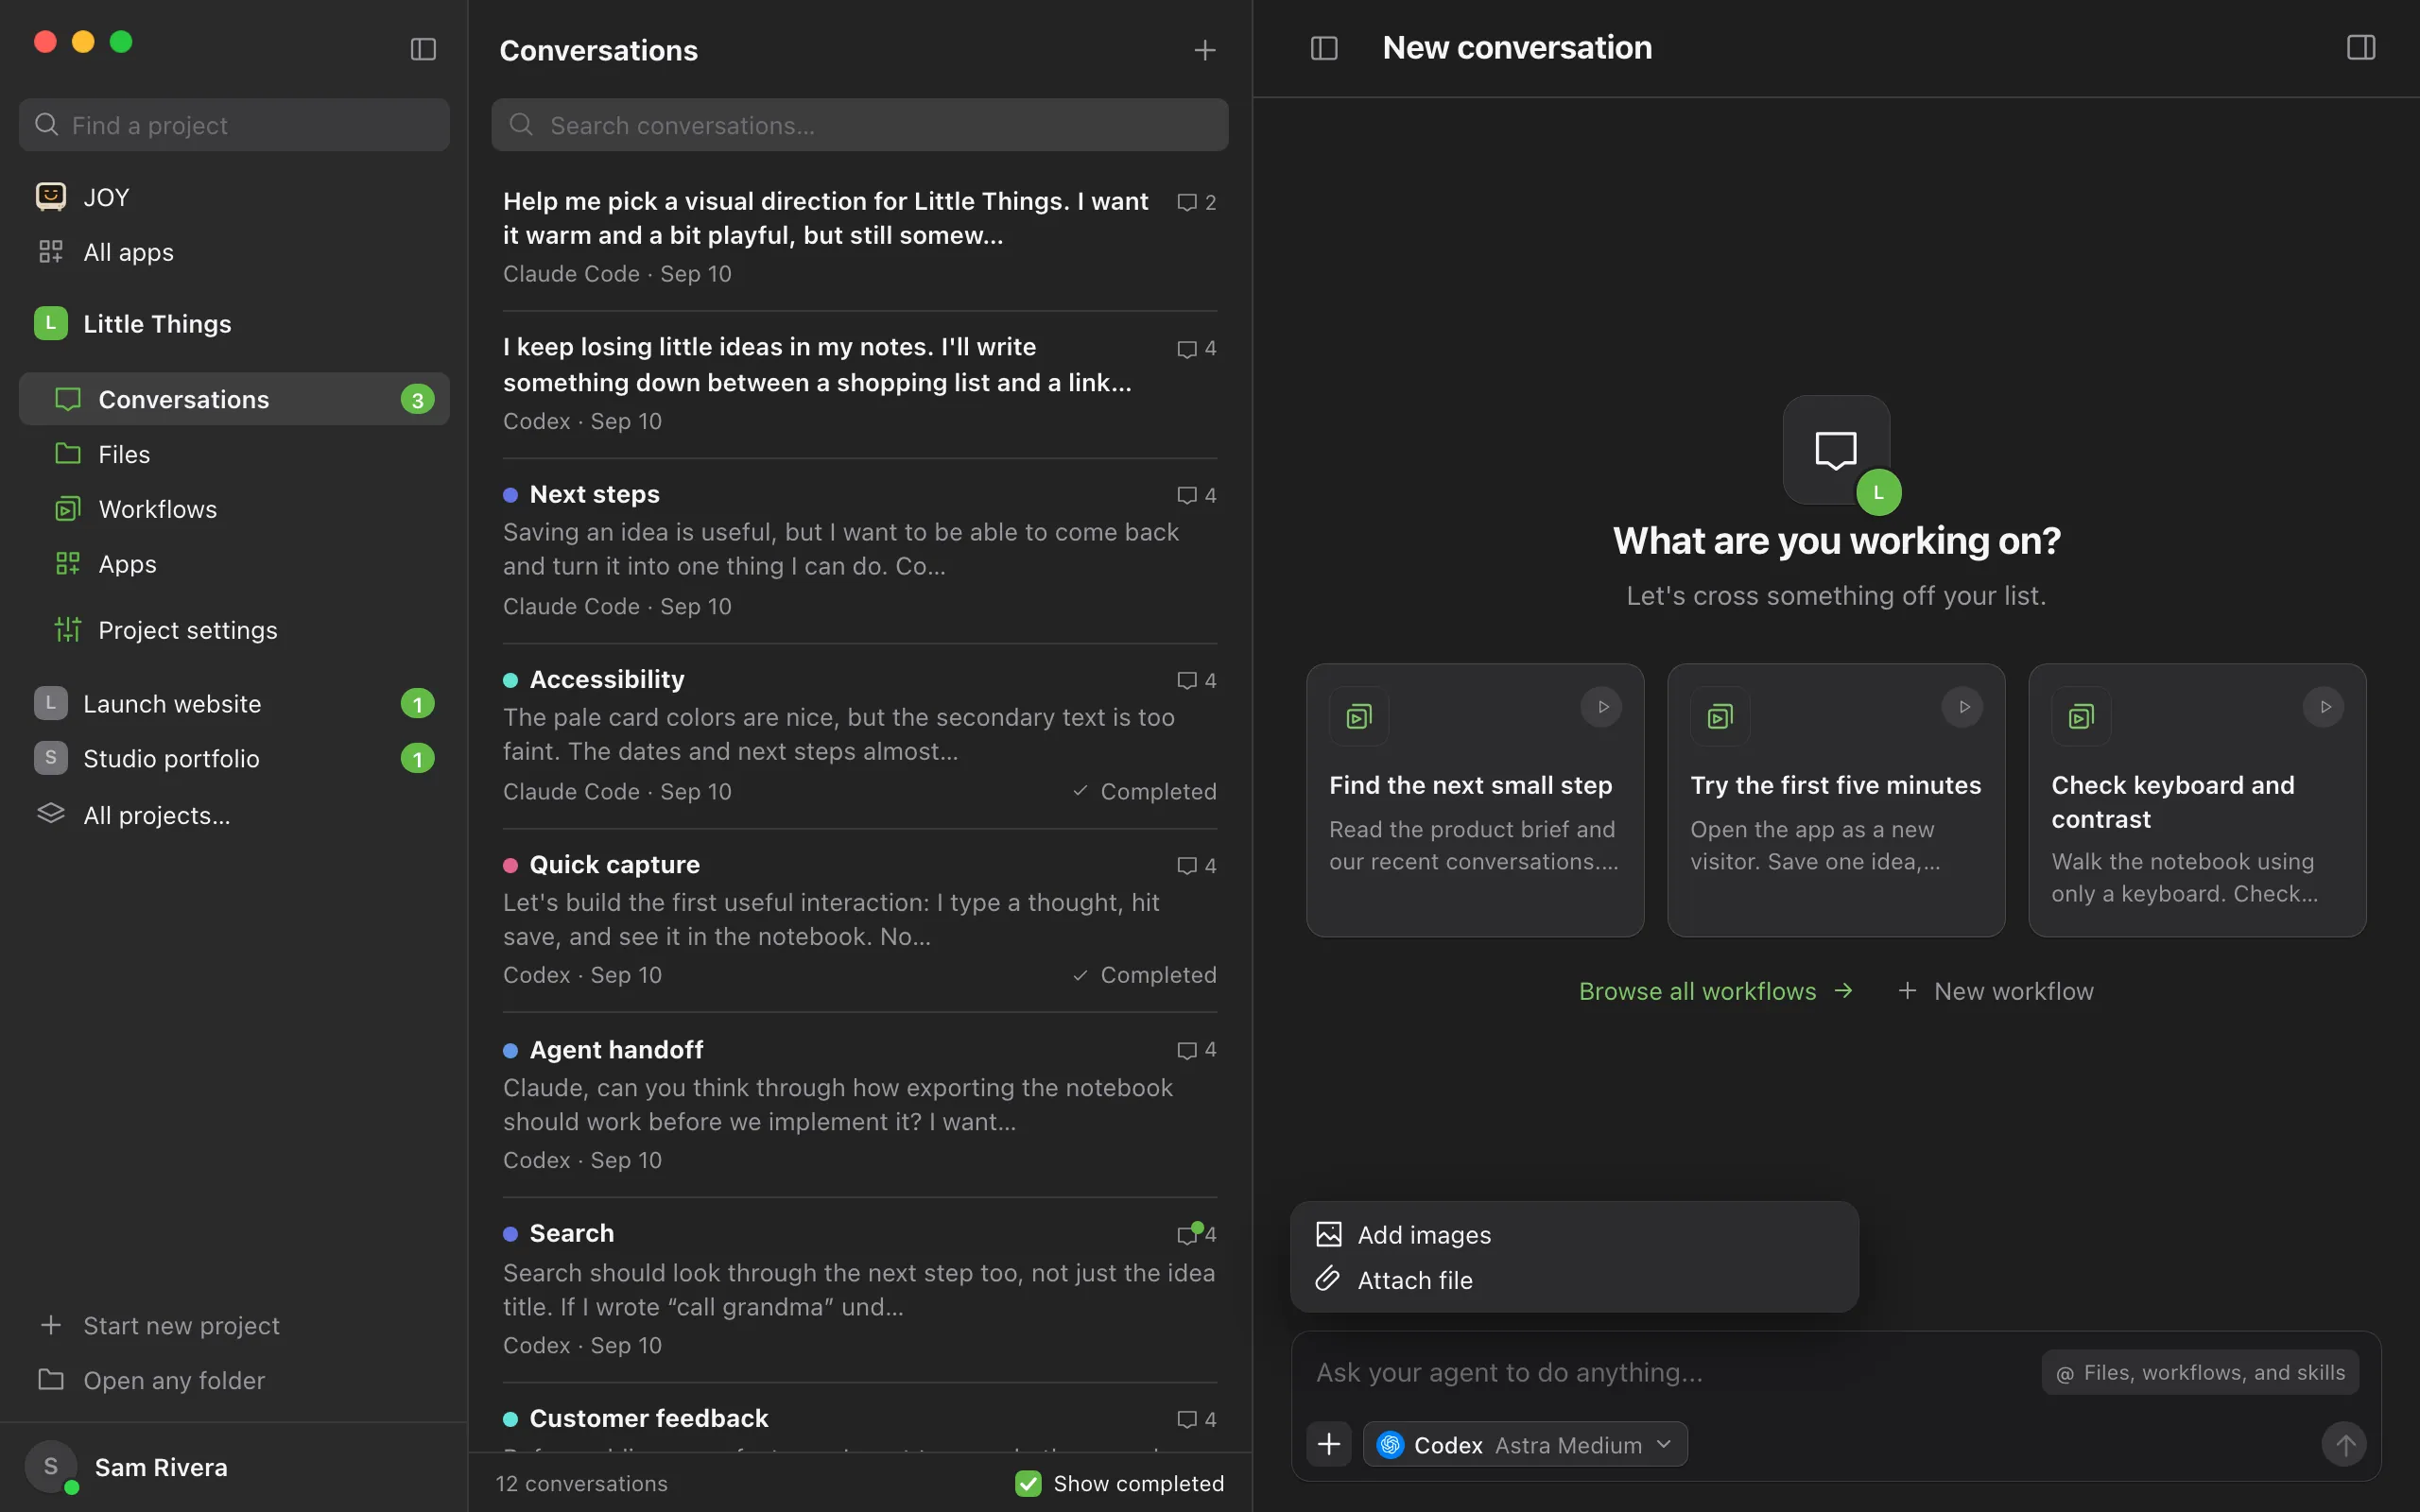Click the New workflow button
Image resolution: width=2420 pixels, height=1512 pixels.
[1995, 991]
